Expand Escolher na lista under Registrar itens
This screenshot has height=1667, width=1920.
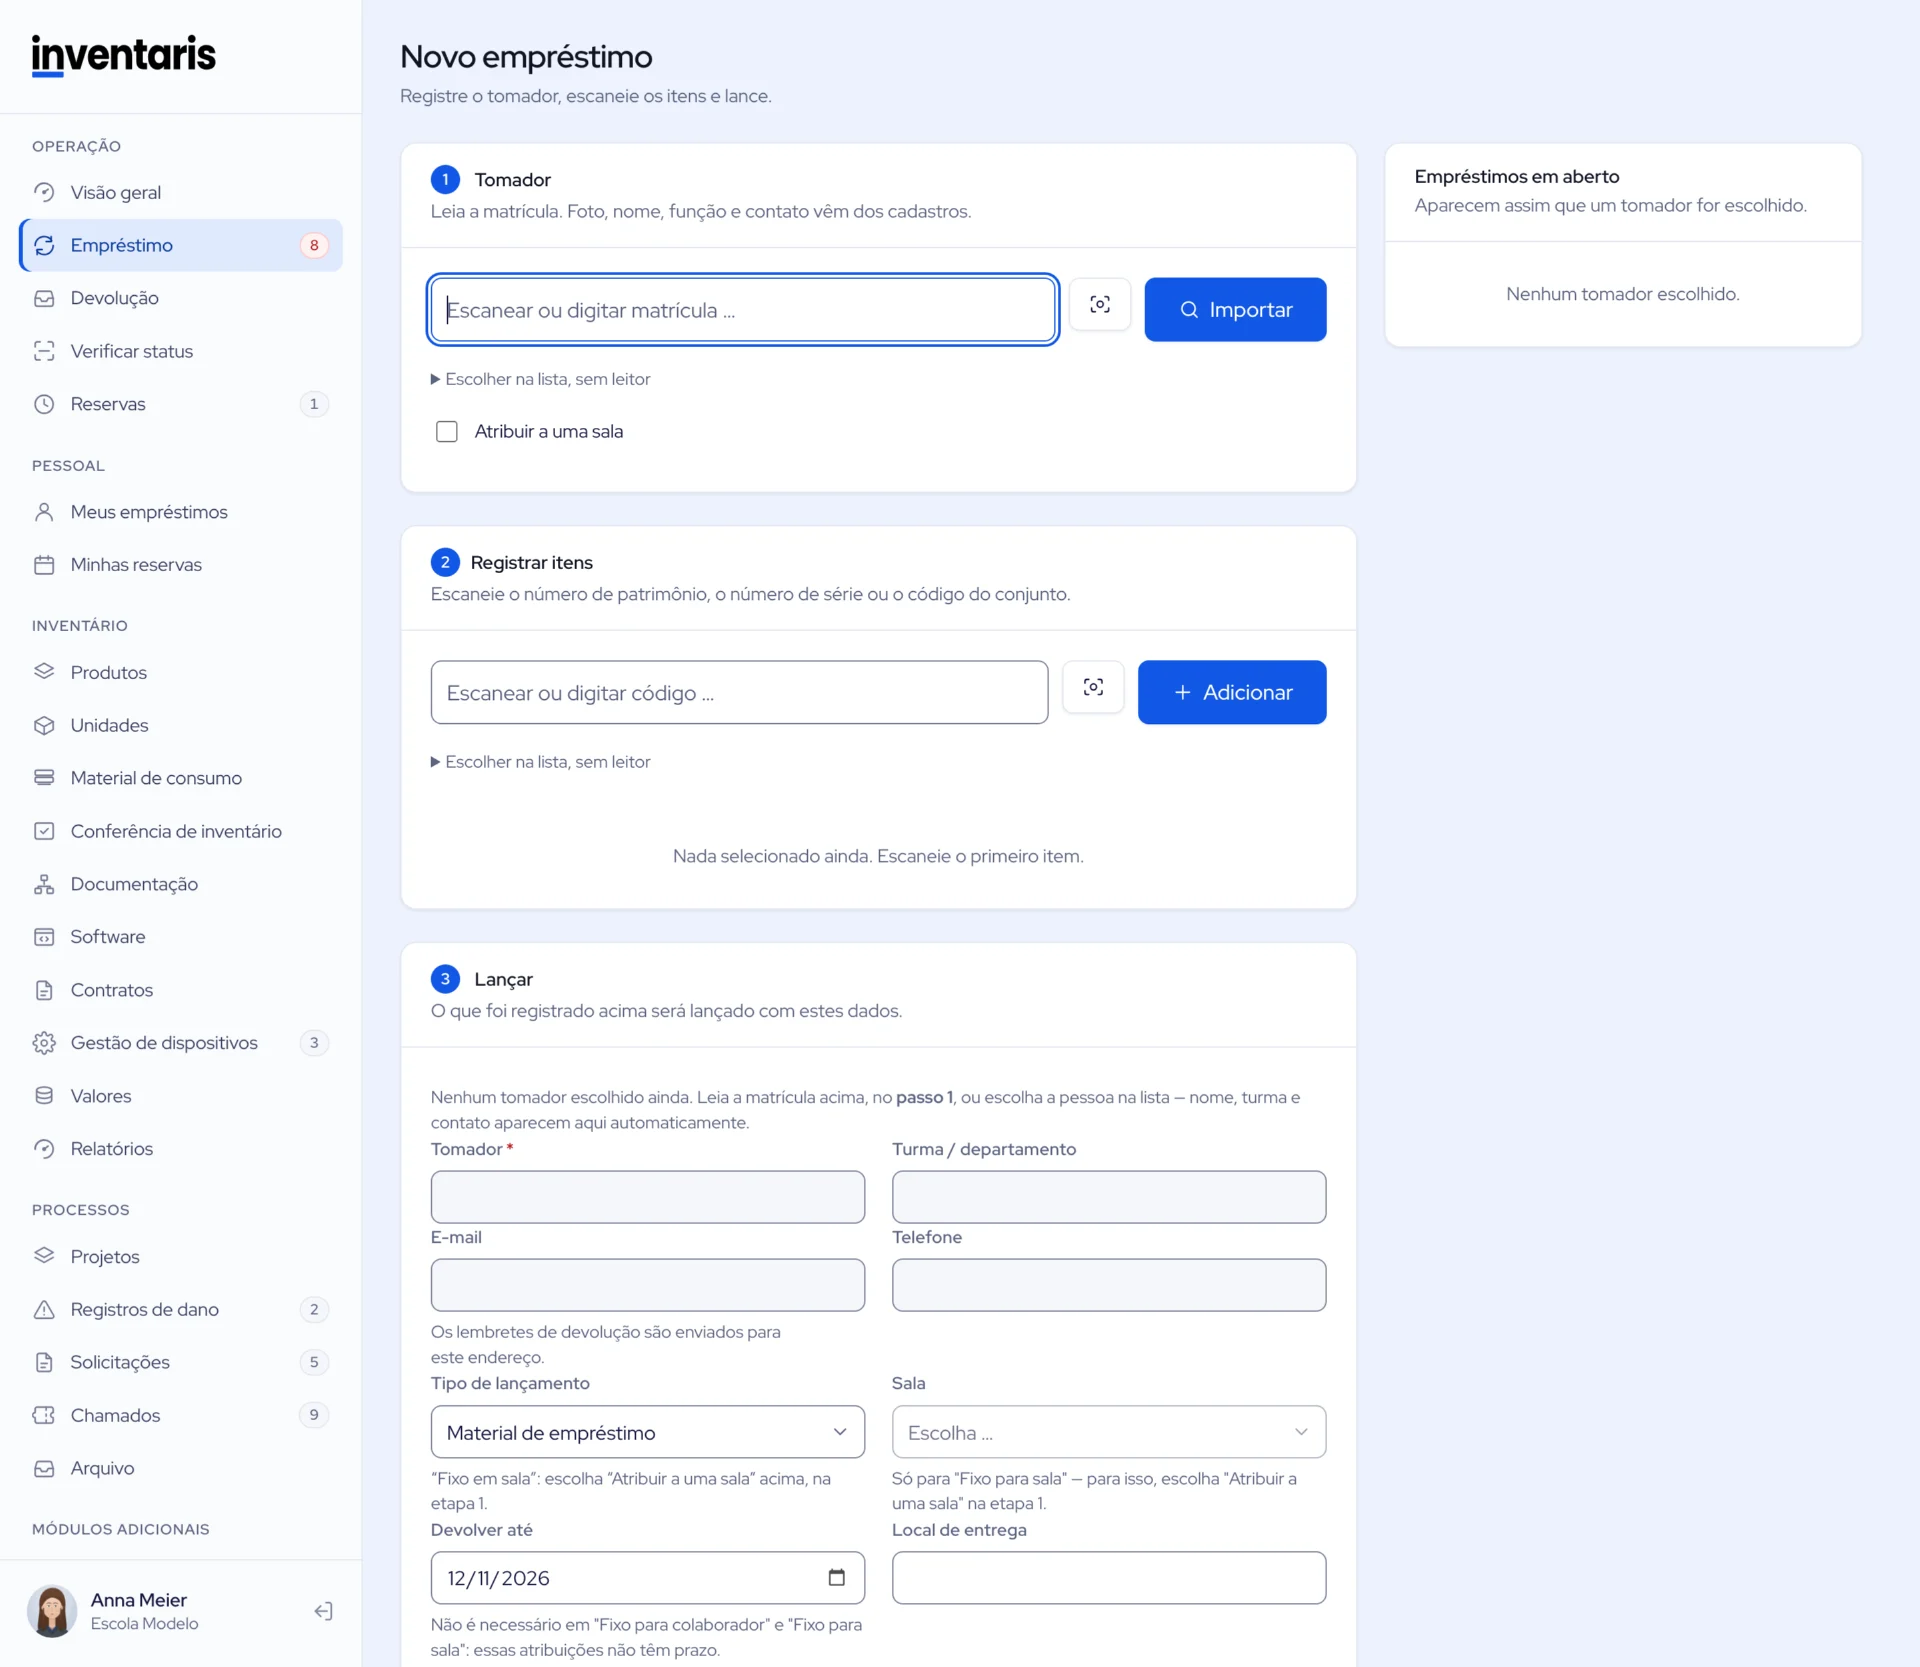point(540,762)
